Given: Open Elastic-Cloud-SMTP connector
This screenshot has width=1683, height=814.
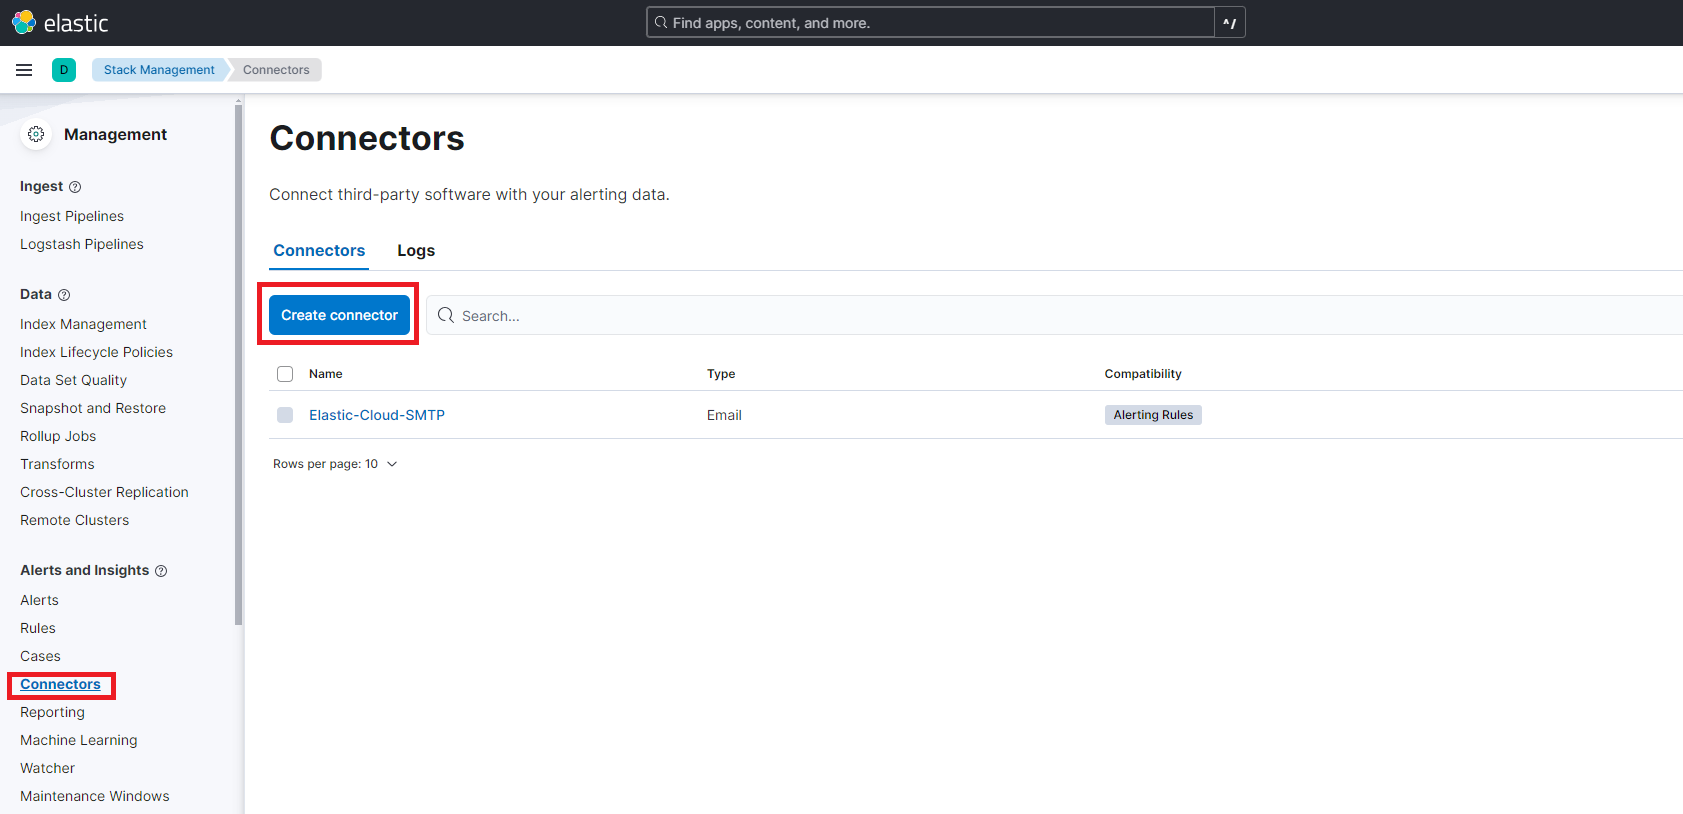Looking at the screenshot, I should (x=377, y=415).
